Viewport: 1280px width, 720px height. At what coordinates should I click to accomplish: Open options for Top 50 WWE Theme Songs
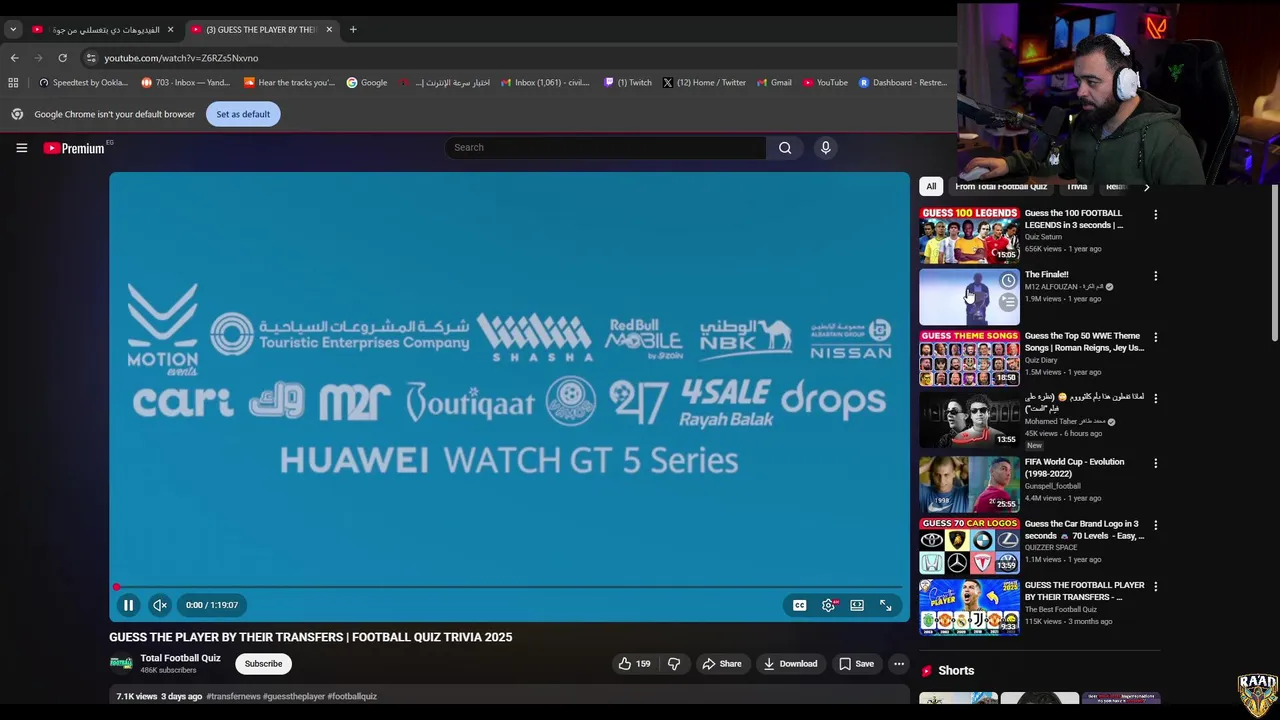tap(1155, 338)
